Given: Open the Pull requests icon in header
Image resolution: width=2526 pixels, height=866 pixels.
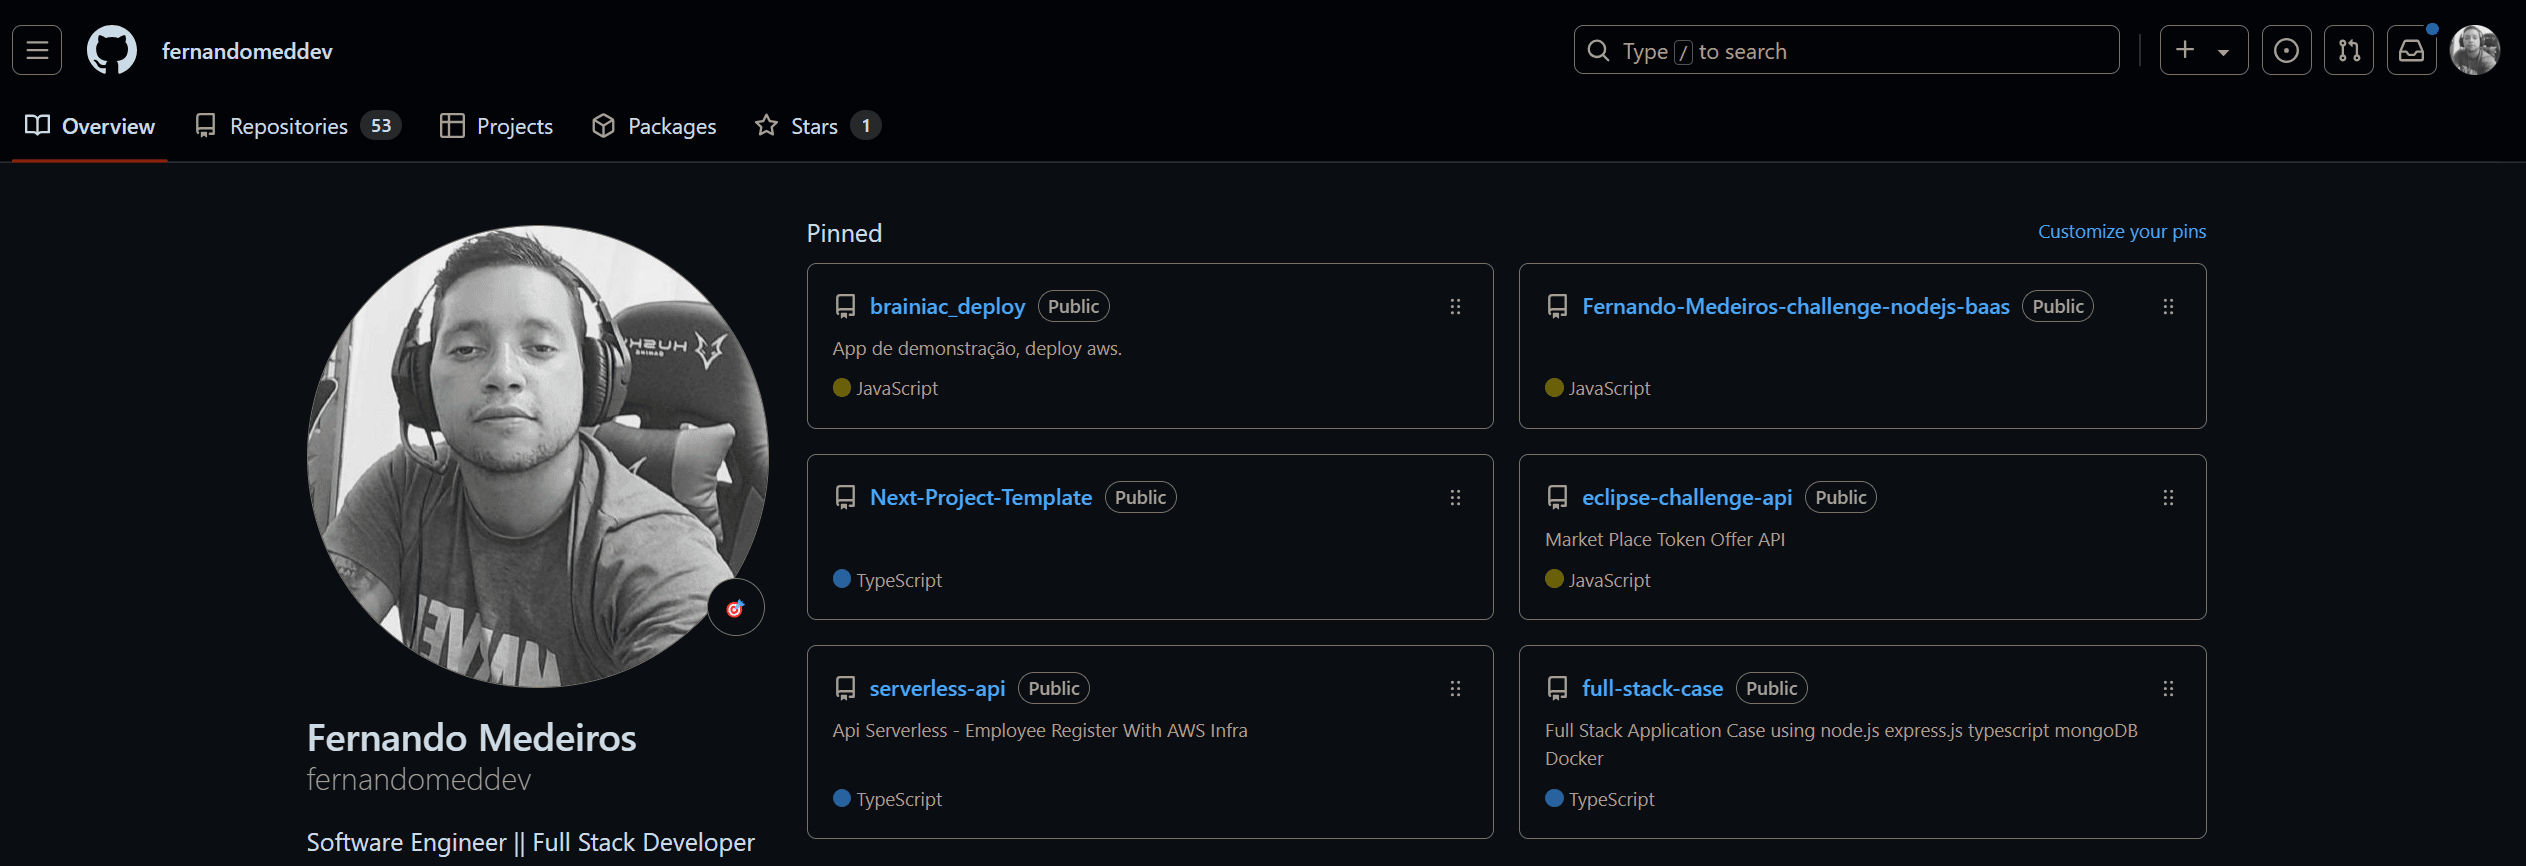Looking at the screenshot, I should pos(2348,50).
